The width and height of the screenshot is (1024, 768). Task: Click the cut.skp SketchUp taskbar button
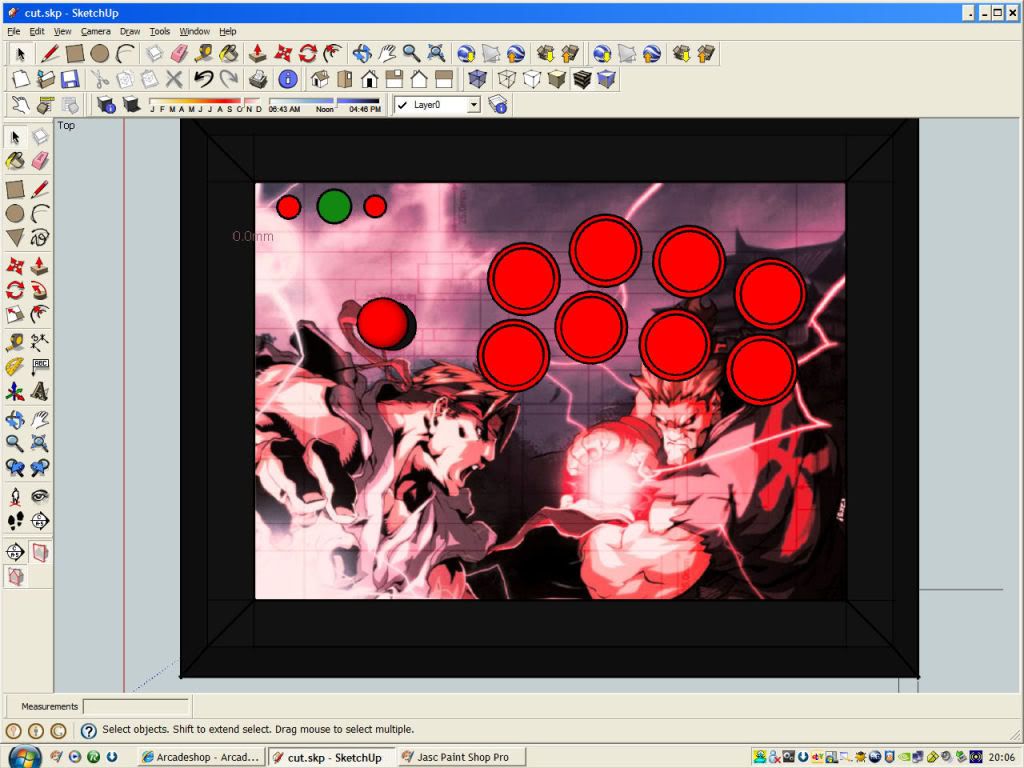tap(331, 757)
